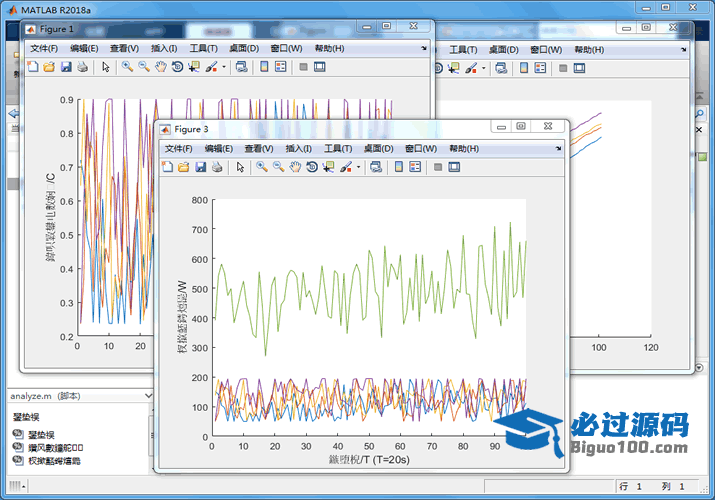Image resolution: width=715 pixels, height=500 pixels.
Task: Open file icon in Figure 3 toolbar
Action: click(x=184, y=167)
